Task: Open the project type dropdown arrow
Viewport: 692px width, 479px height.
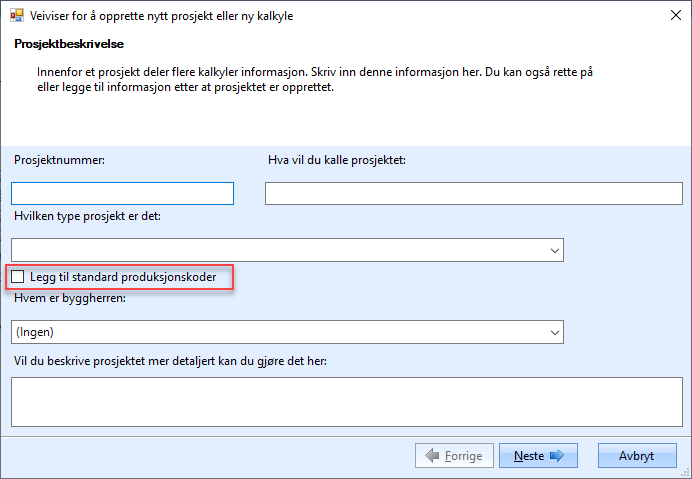Action: [x=554, y=250]
